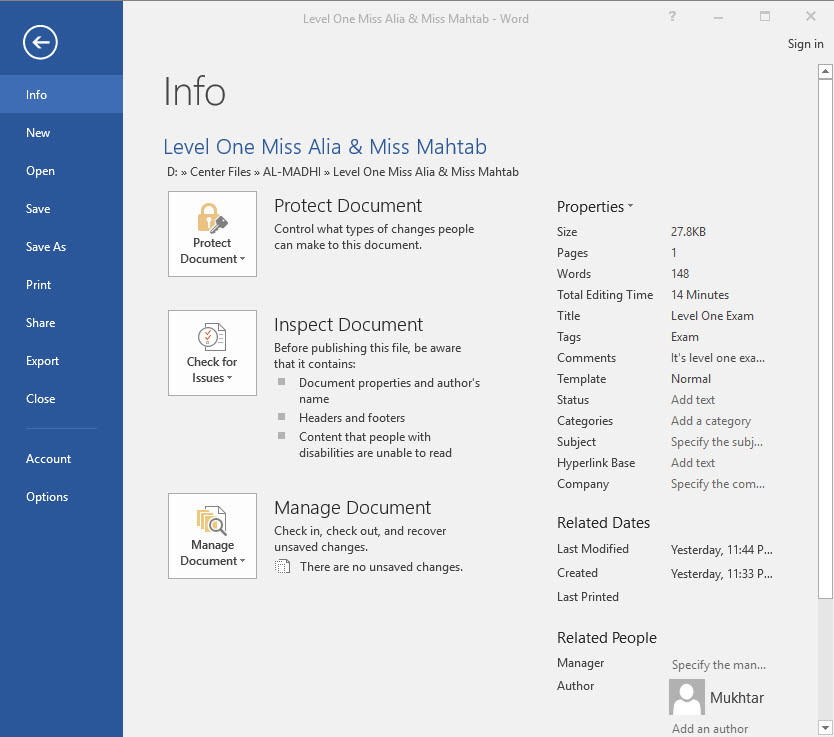Open the Manage Document dropdown
Screen dimensions: 834x737
212,536
